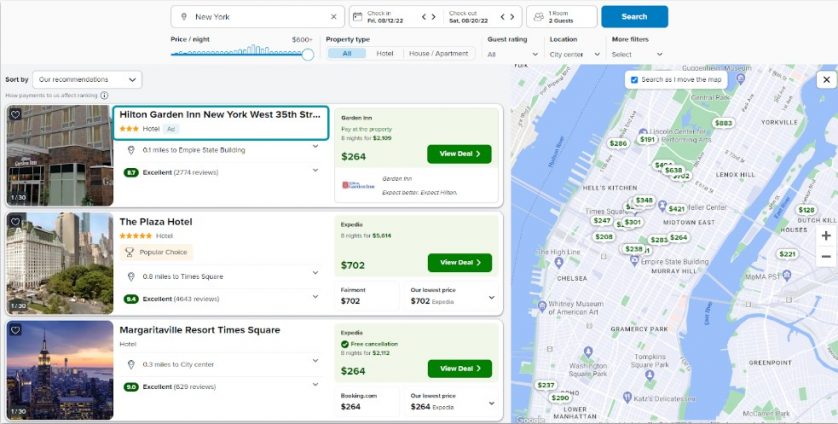Viewport: 838px width, 424px height.
Task: Zoom in on the map
Action: coord(826,236)
